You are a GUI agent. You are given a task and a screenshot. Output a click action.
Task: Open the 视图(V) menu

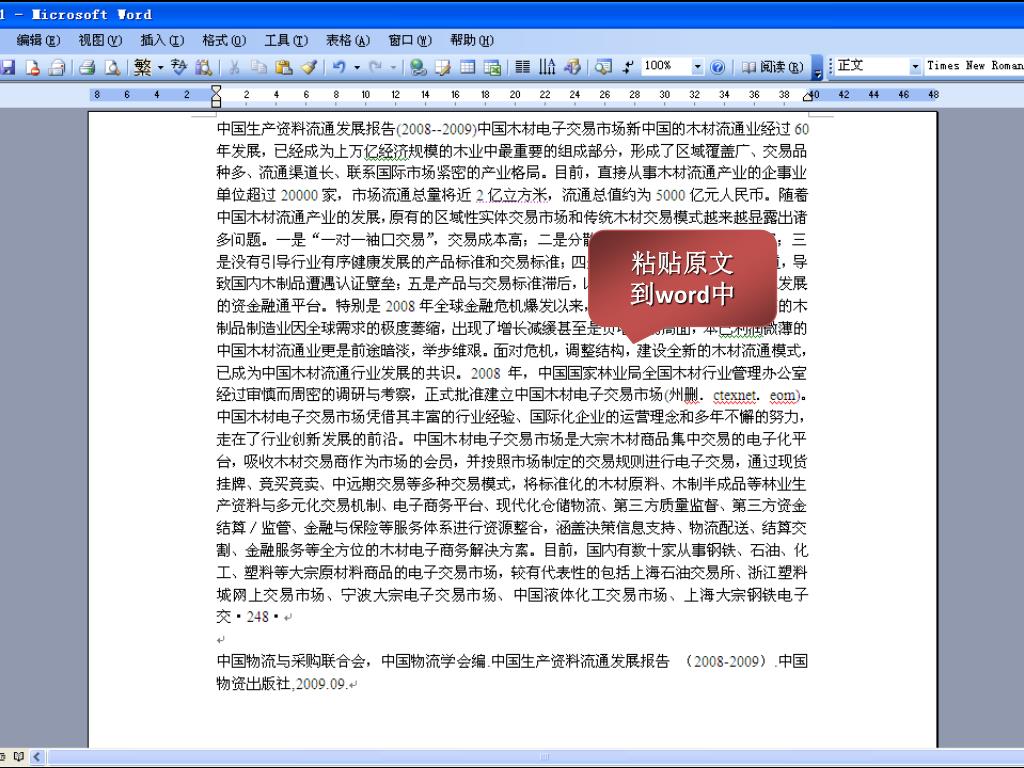pos(100,40)
